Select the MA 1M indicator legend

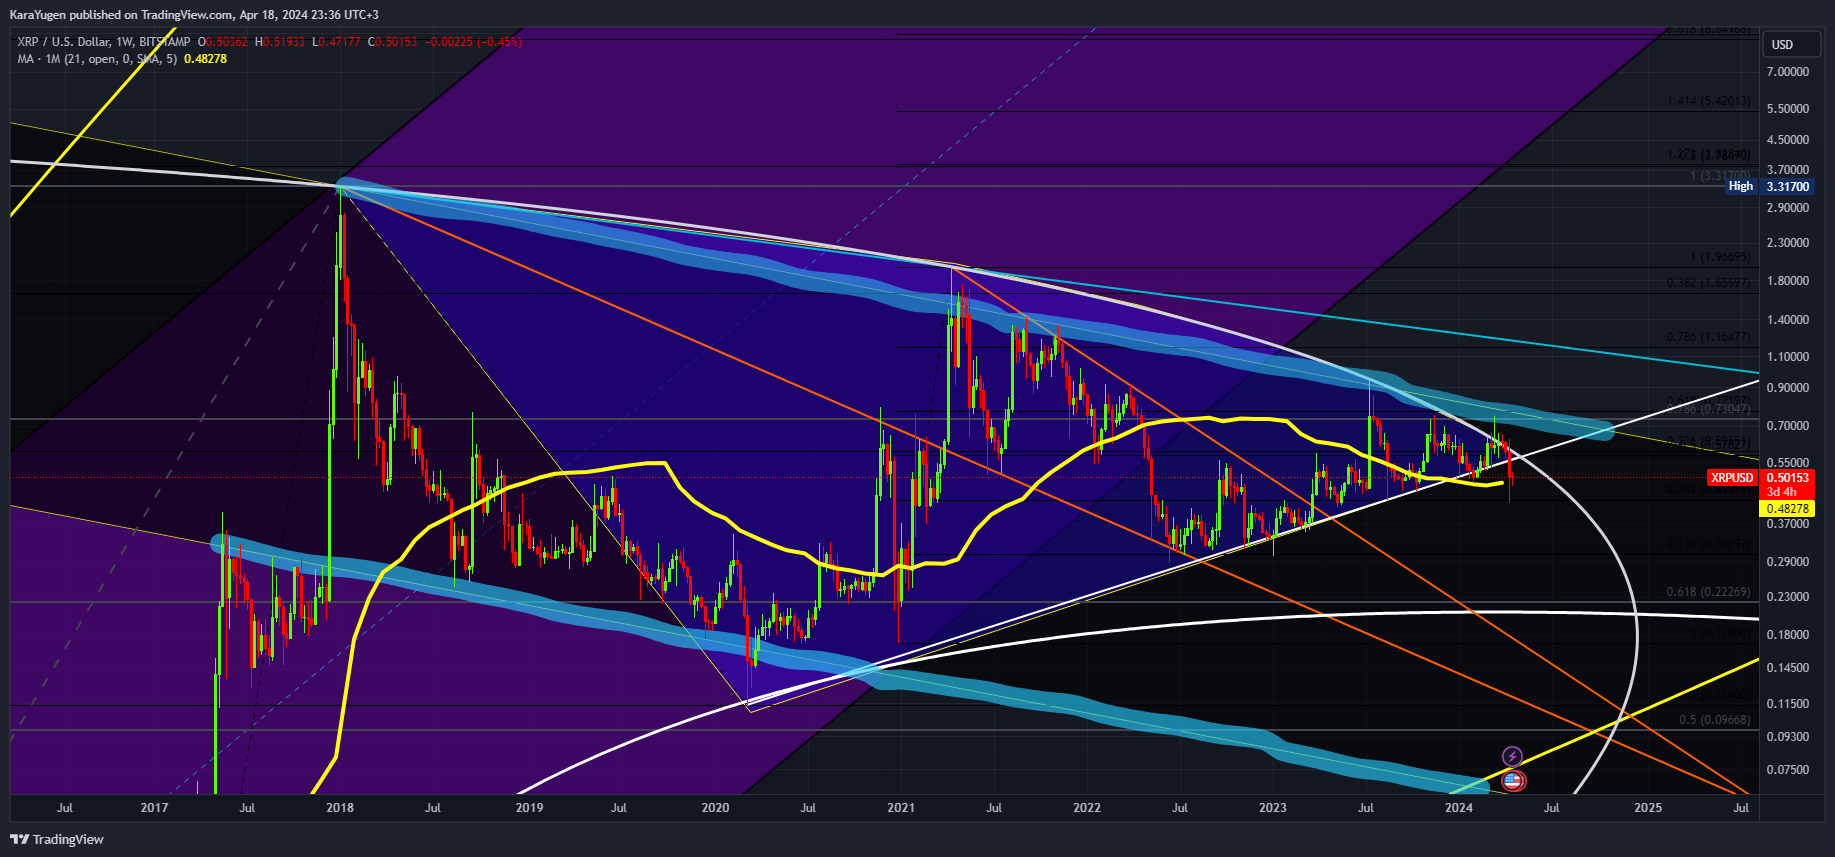(x=98, y=59)
